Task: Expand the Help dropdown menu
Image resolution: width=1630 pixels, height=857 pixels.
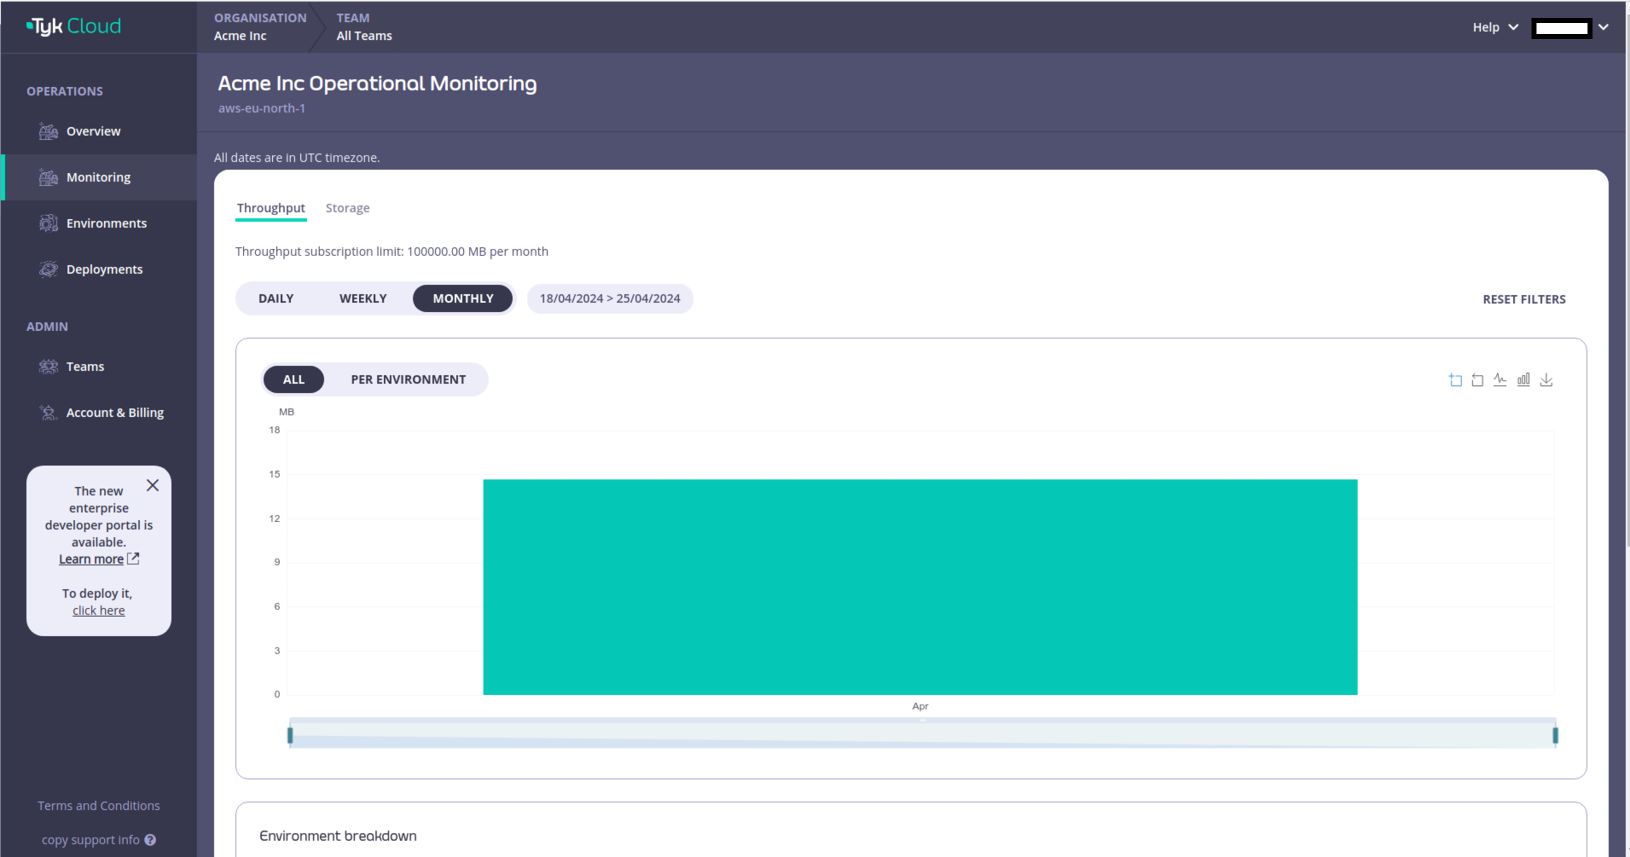Action: (1494, 27)
